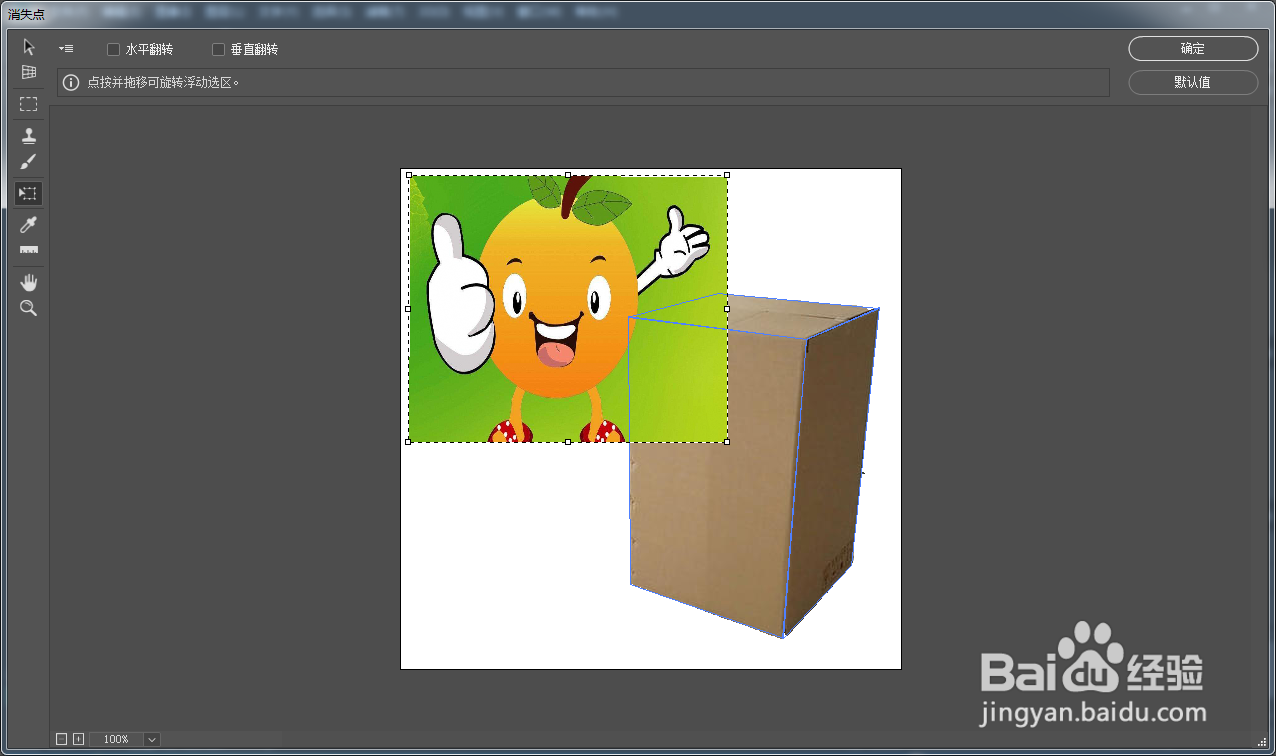This screenshot has width=1276, height=756.
Task: Click the 100% zoom value field
Action: click(x=117, y=739)
